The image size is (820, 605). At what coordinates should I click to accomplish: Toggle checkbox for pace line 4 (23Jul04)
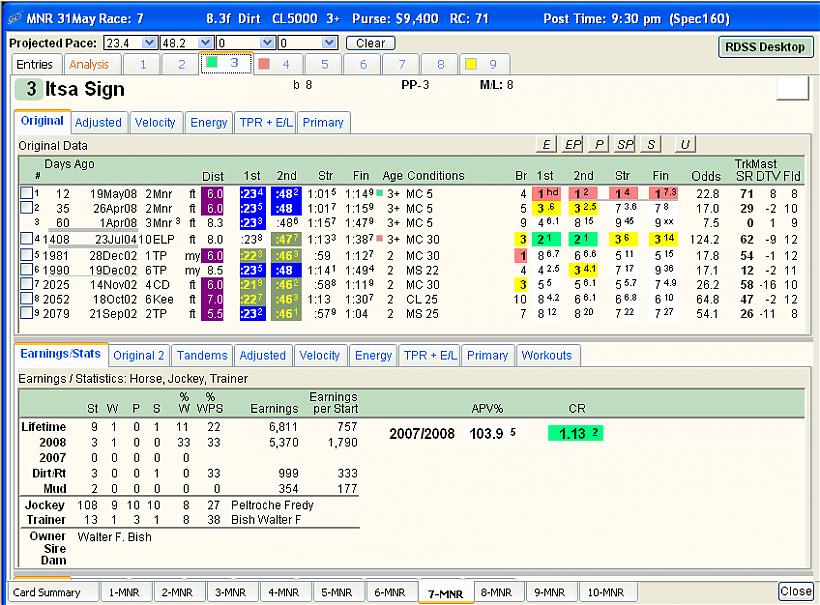[x=26, y=239]
